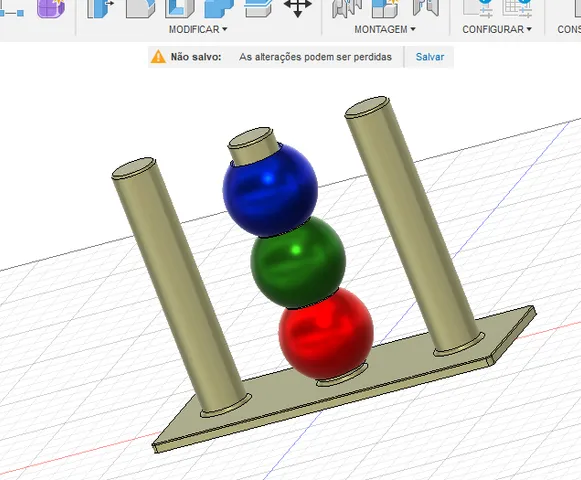
Task: Activate the Combine bodies tool icon
Action: pos(219,8)
